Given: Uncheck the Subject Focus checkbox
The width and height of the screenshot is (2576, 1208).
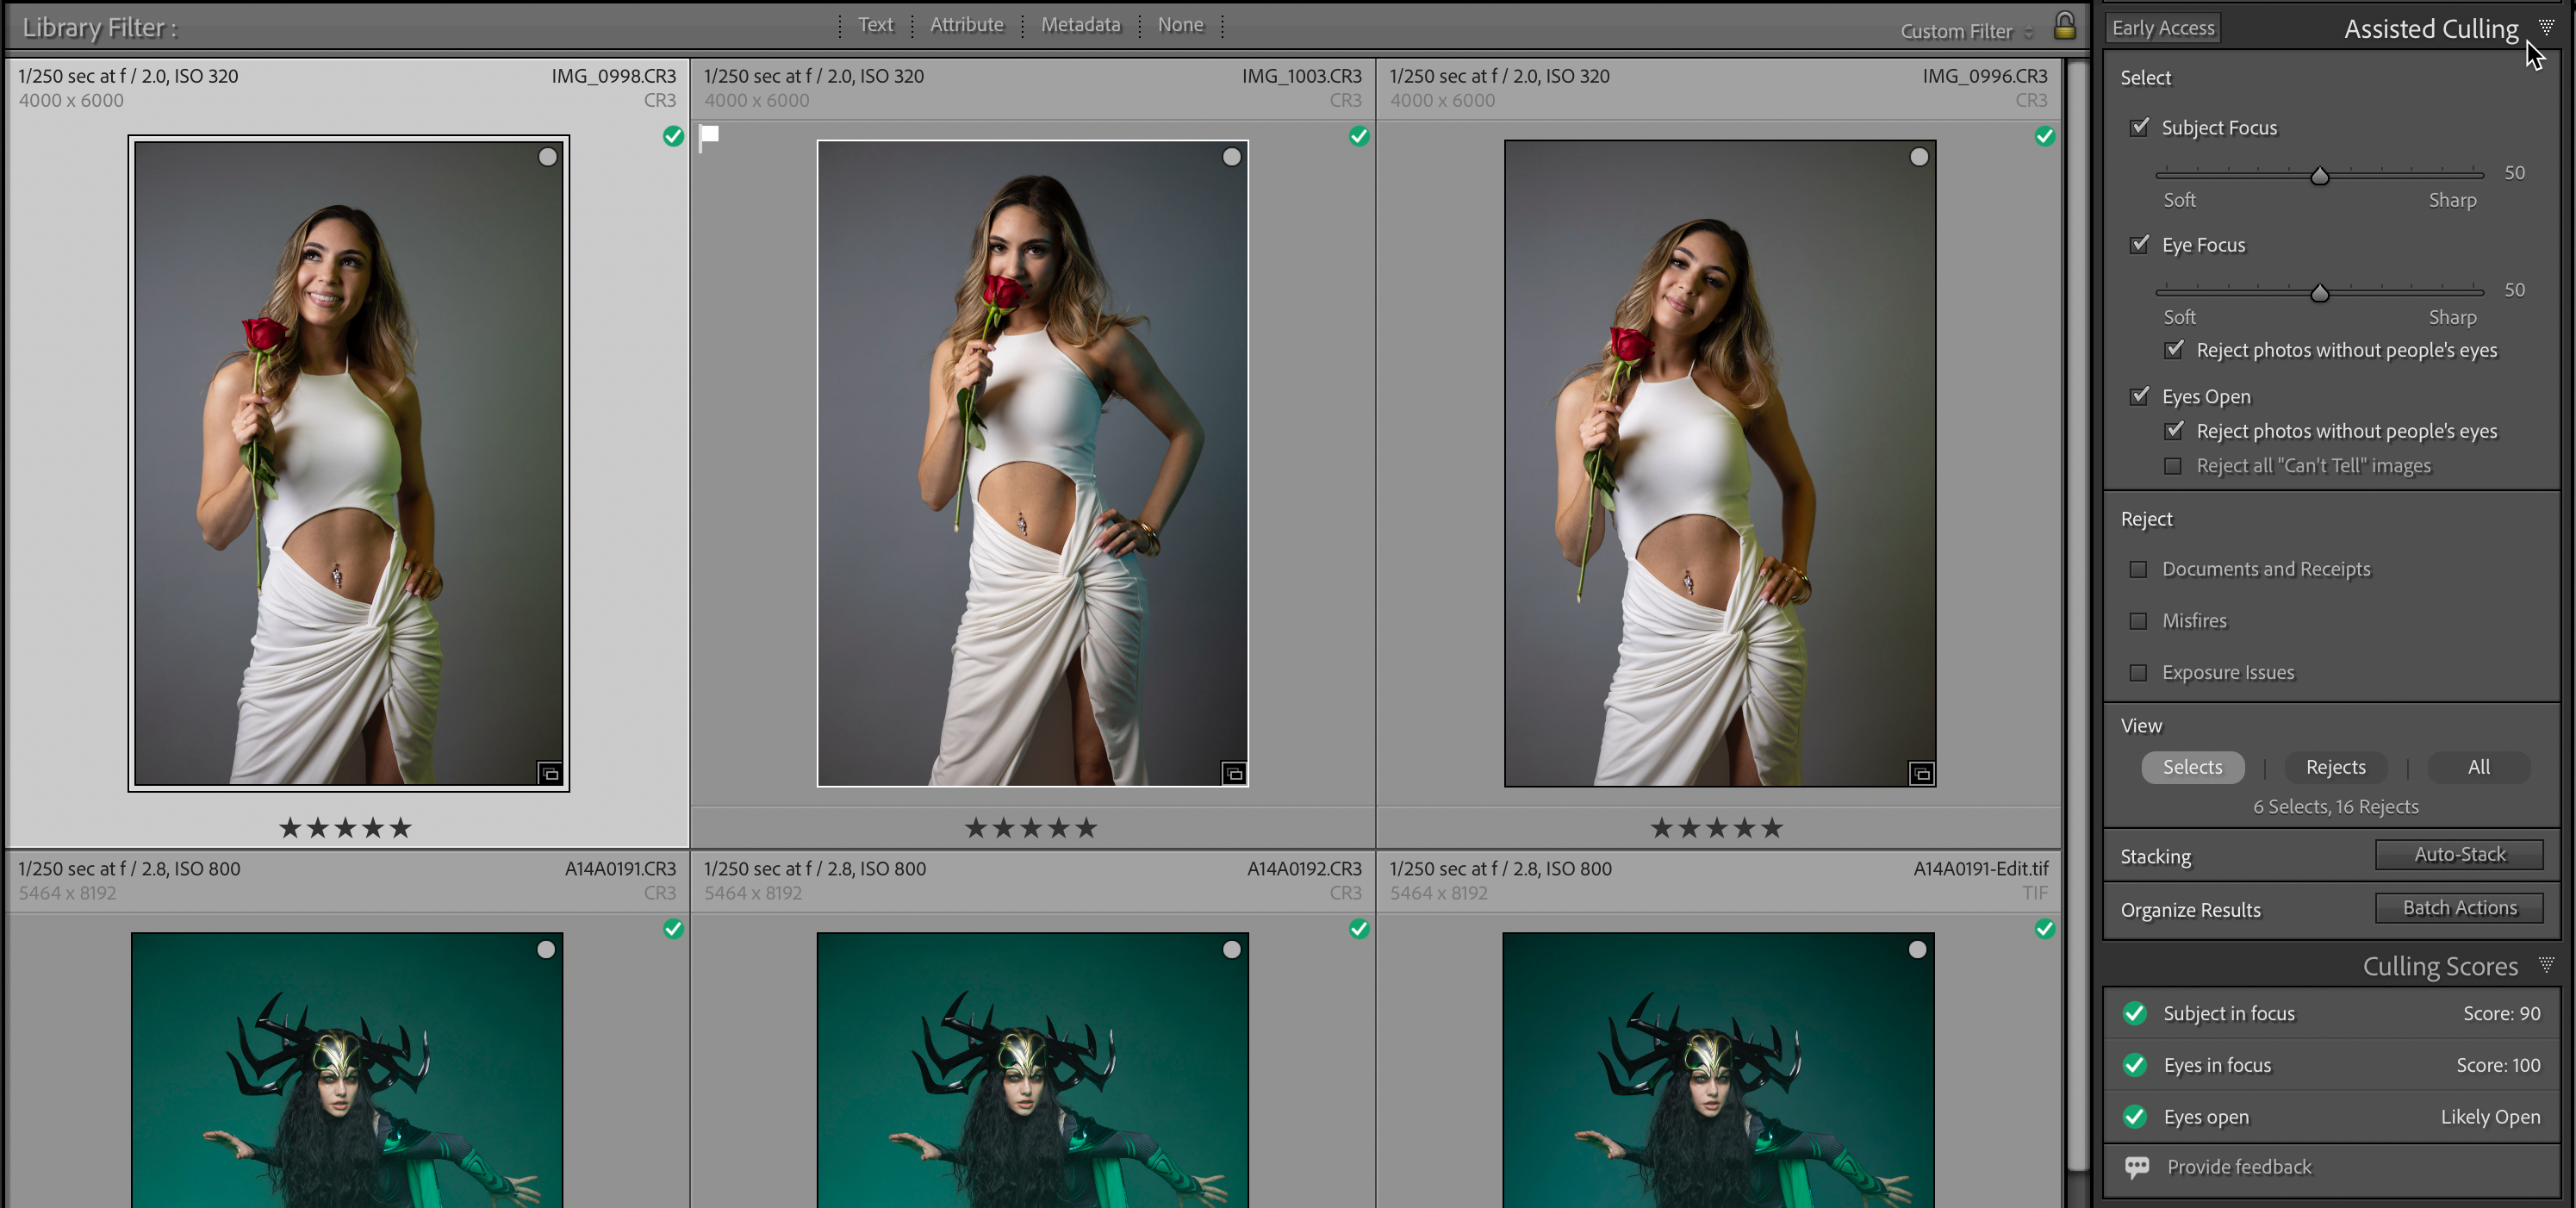Looking at the screenshot, I should coord(2139,127).
